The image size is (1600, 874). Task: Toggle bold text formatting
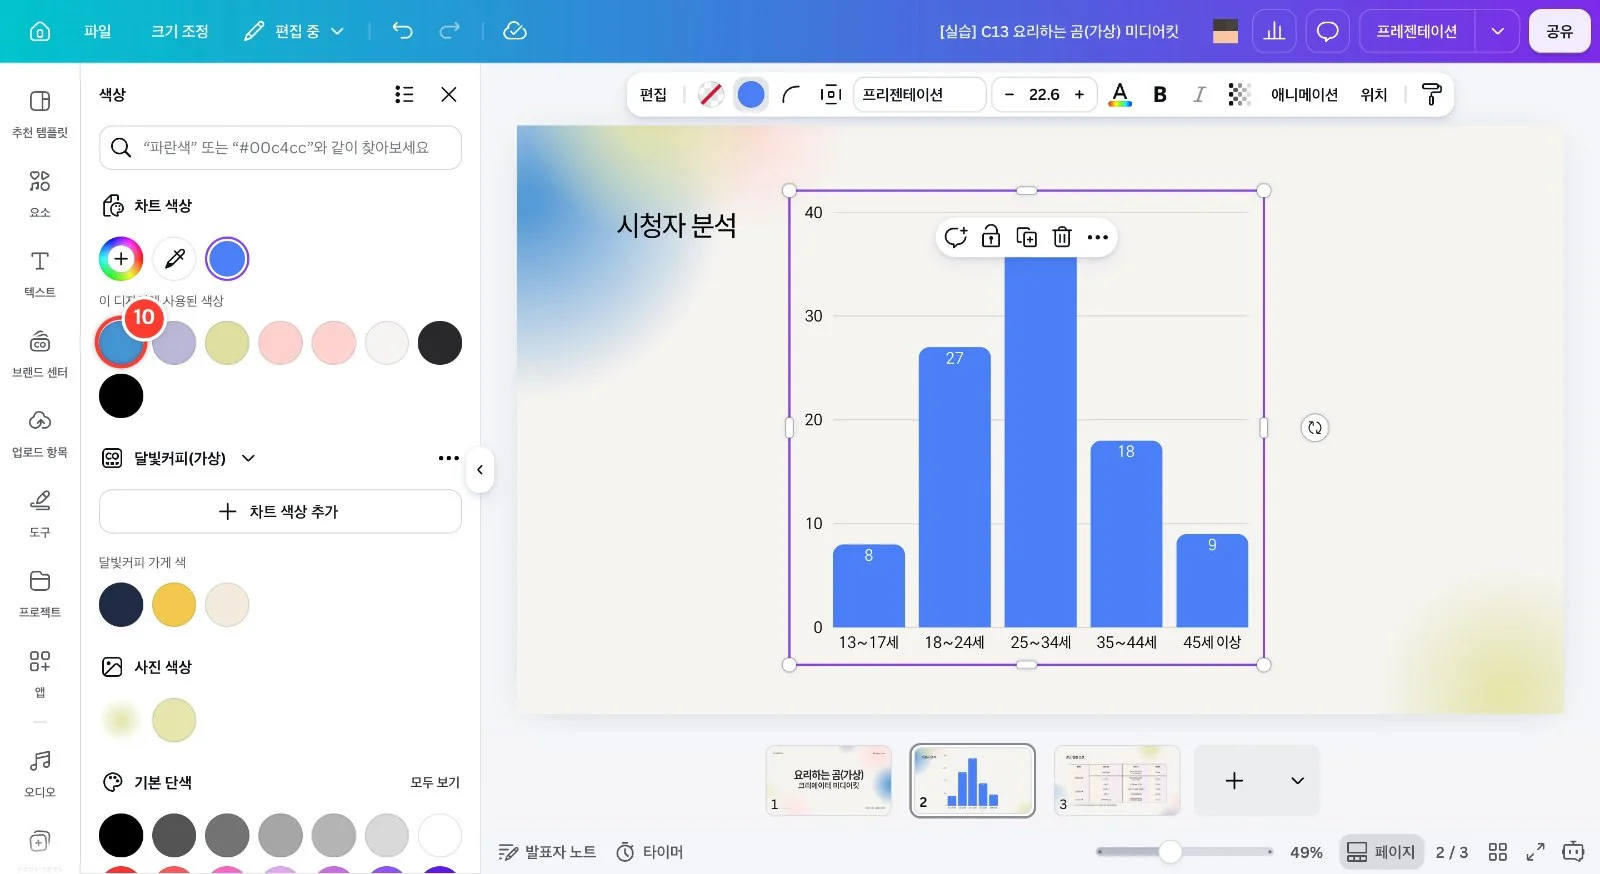pyautogui.click(x=1160, y=94)
